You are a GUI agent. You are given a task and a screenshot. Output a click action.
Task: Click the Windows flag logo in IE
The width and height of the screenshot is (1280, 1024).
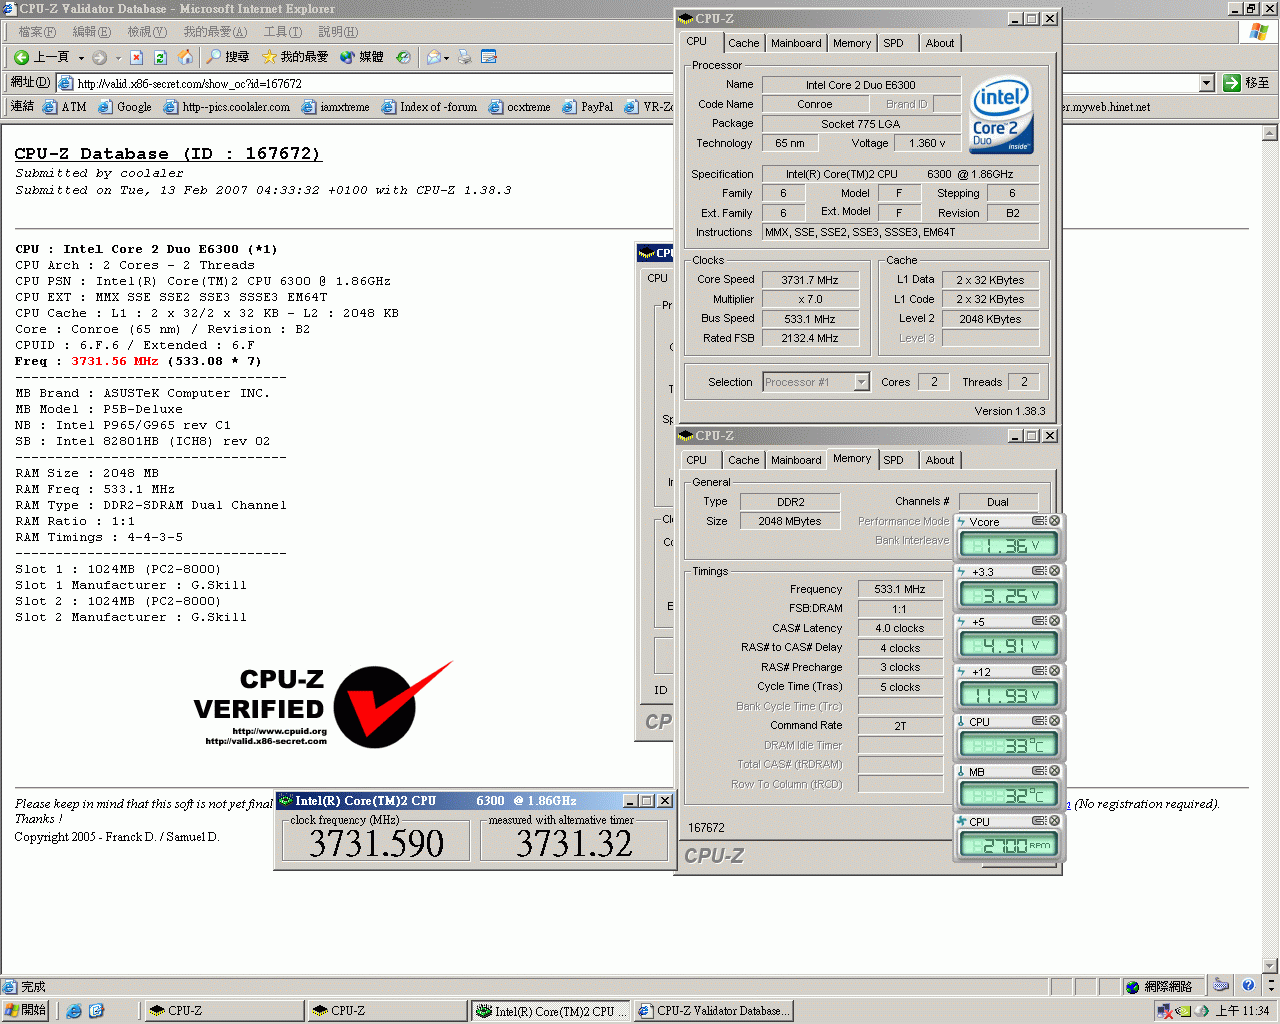(x=1259, y=32)
